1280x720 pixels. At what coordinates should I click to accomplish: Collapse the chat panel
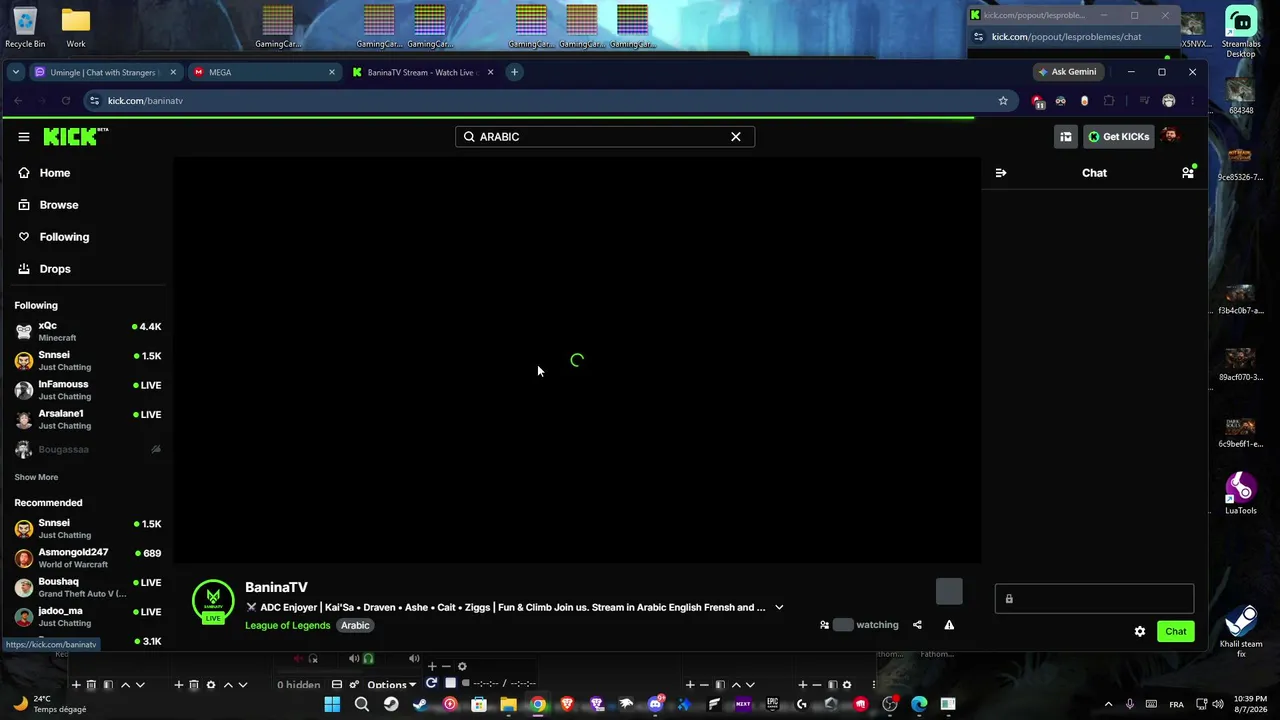point(1001,173)
